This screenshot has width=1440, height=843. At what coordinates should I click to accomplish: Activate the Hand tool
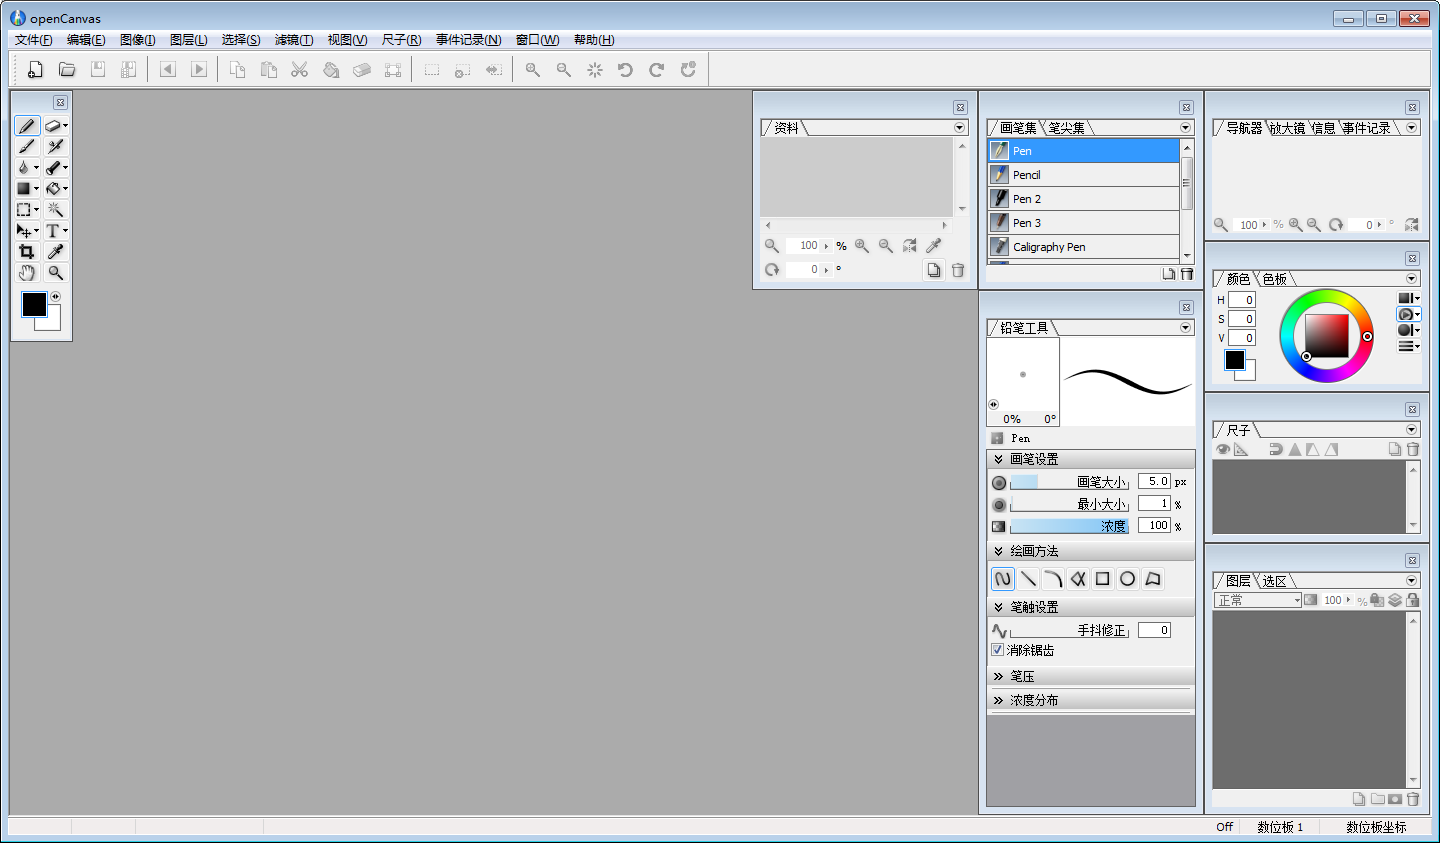[x=27, y=273]
